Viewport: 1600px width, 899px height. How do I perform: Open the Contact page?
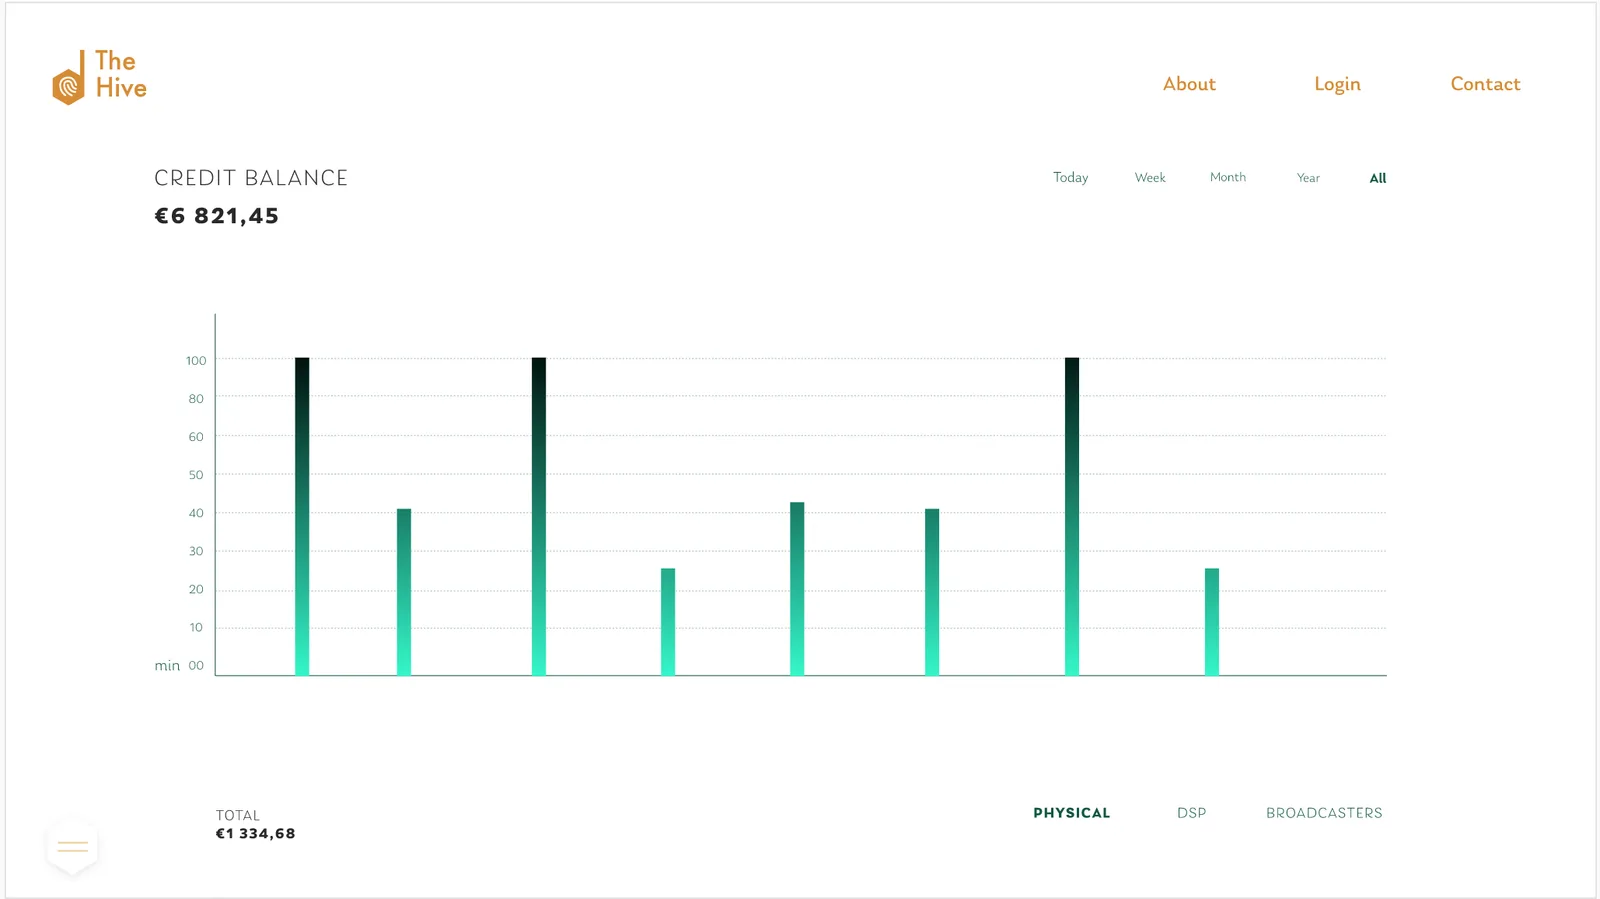1485,84
